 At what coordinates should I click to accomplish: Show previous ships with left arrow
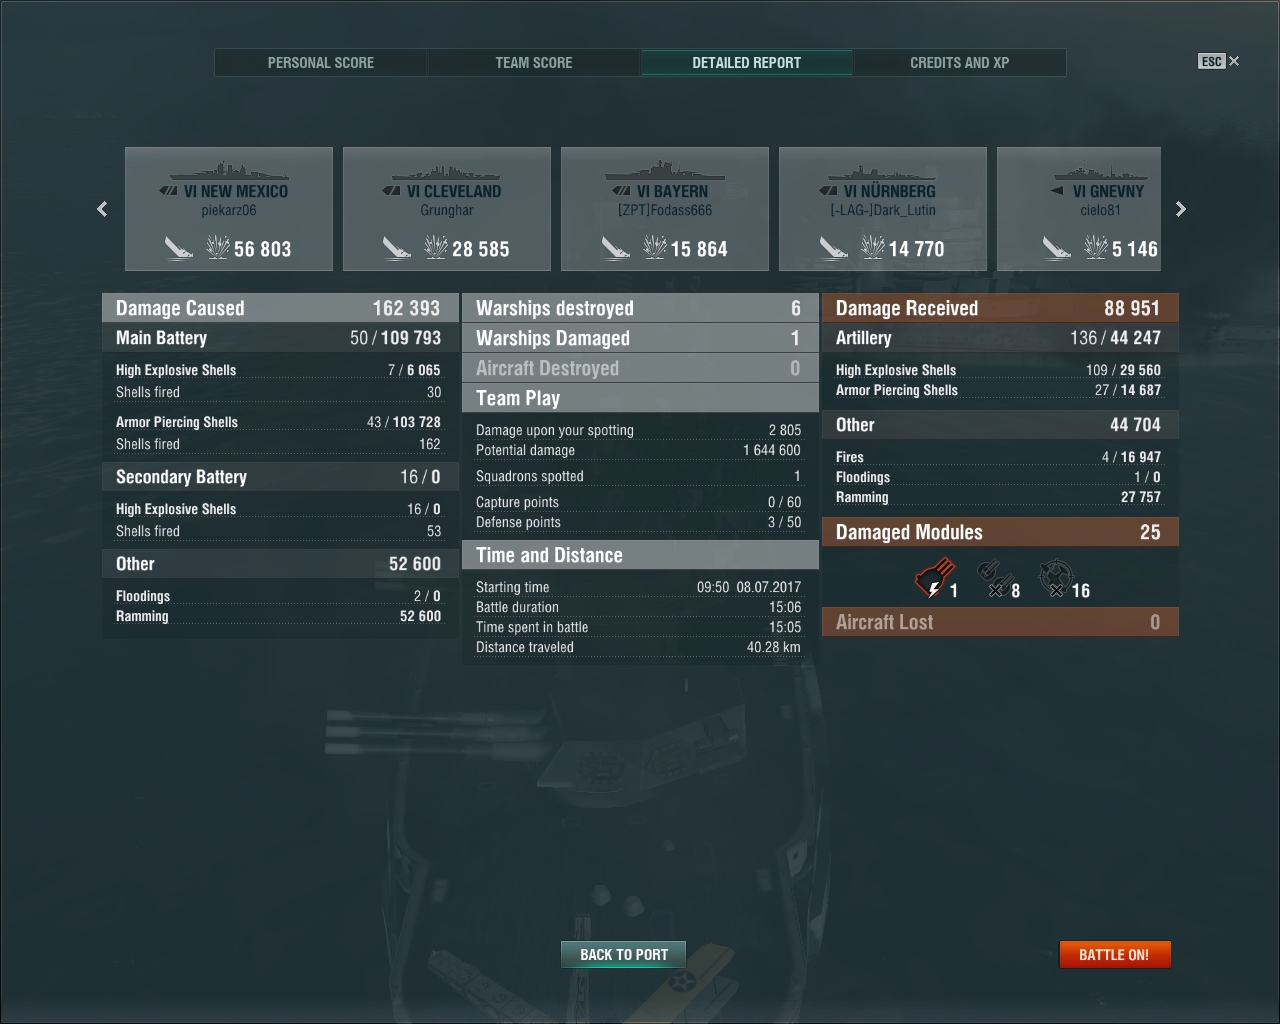pos(102,209)
